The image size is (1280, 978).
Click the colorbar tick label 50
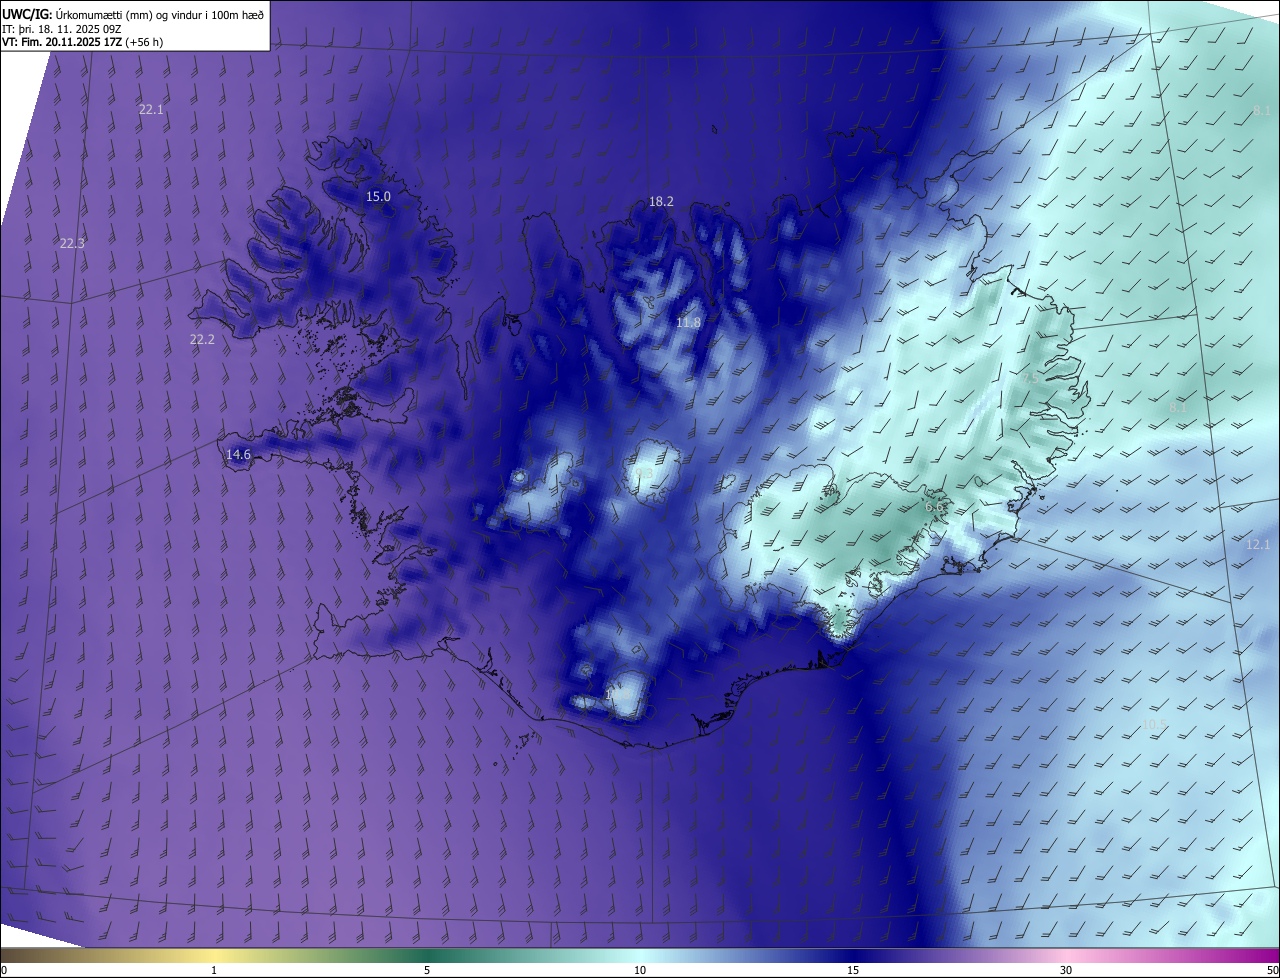coord(1273,970)
